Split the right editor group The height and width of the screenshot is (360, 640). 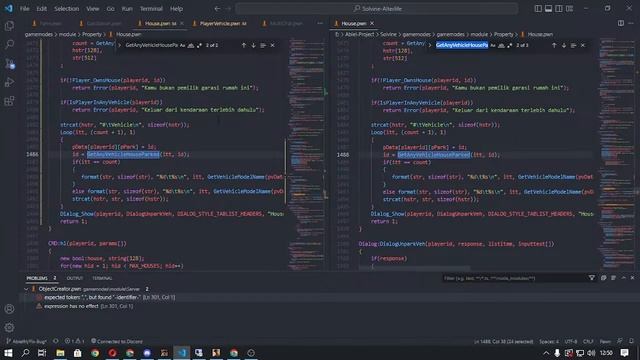pyautogui.click(x=620, y=23)
